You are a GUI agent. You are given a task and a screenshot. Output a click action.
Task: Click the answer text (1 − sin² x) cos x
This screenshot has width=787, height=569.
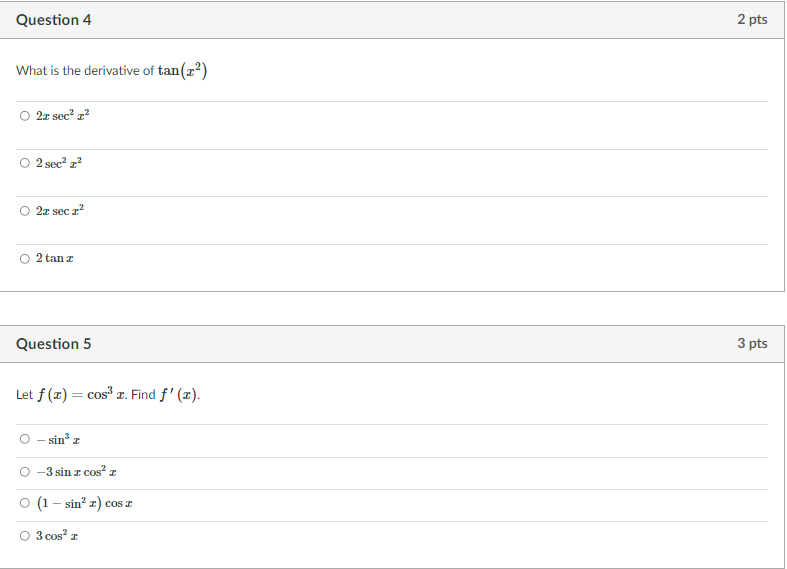(x=85, y=503)
